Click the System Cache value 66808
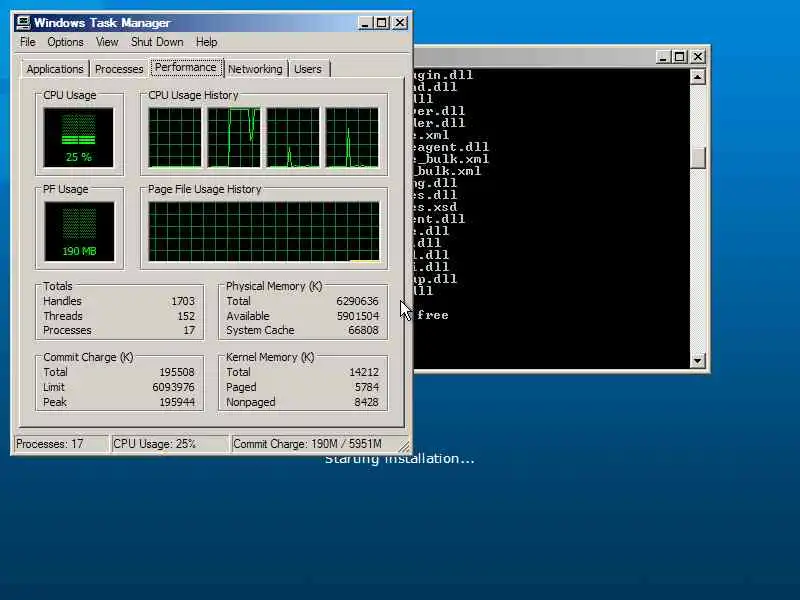The height and width of the screenshot is (600, 800). [x=363, y=330]
